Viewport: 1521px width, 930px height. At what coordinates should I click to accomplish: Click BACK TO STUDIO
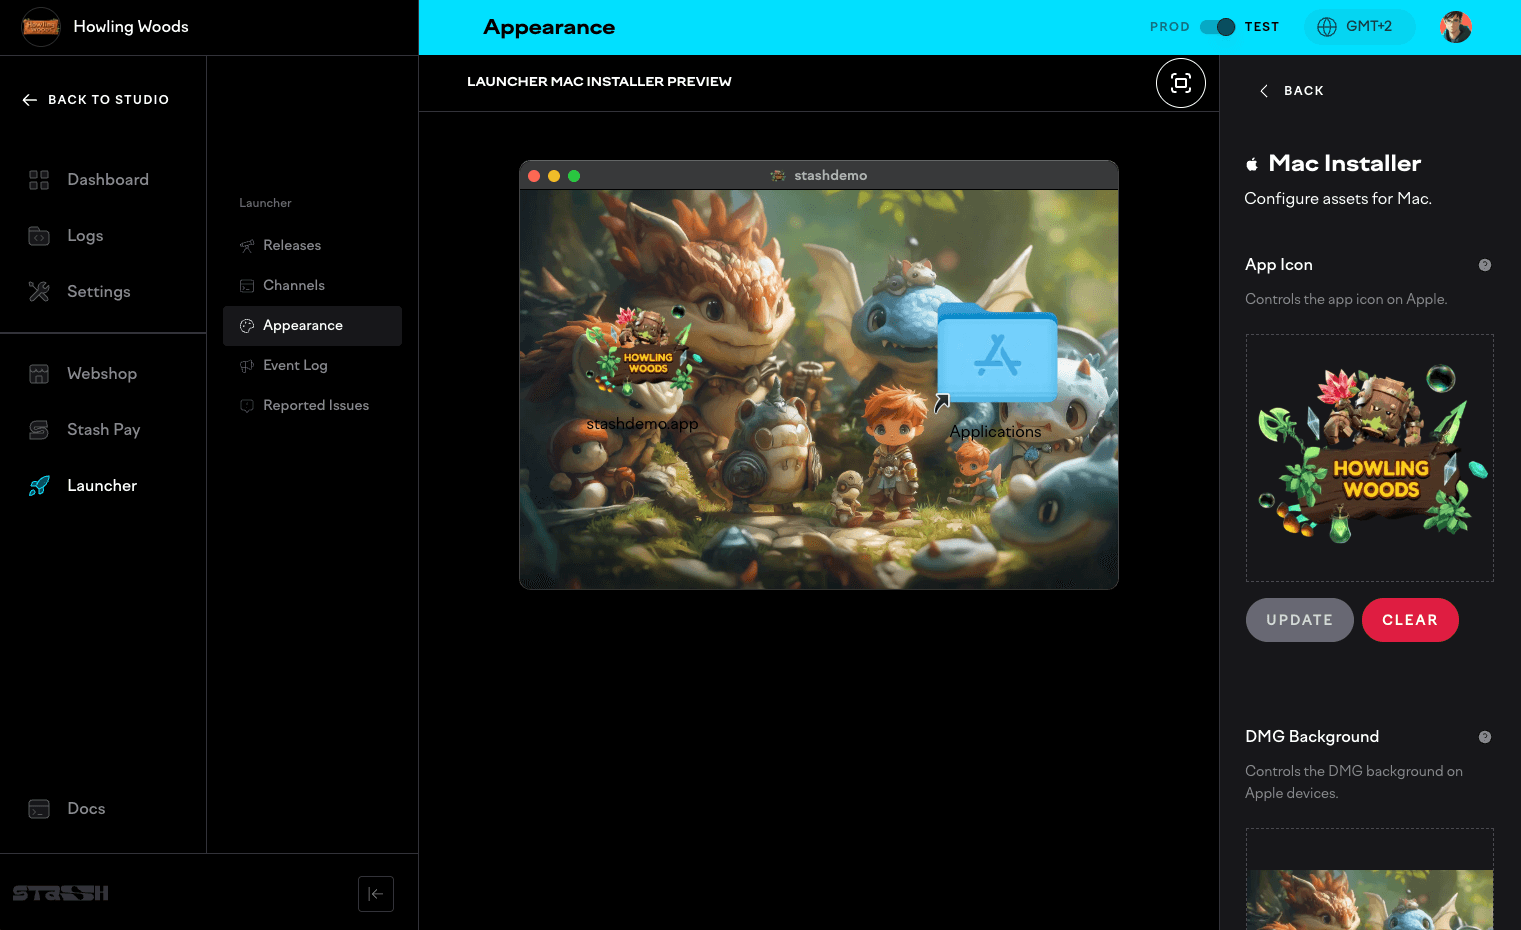click(95, 99)
